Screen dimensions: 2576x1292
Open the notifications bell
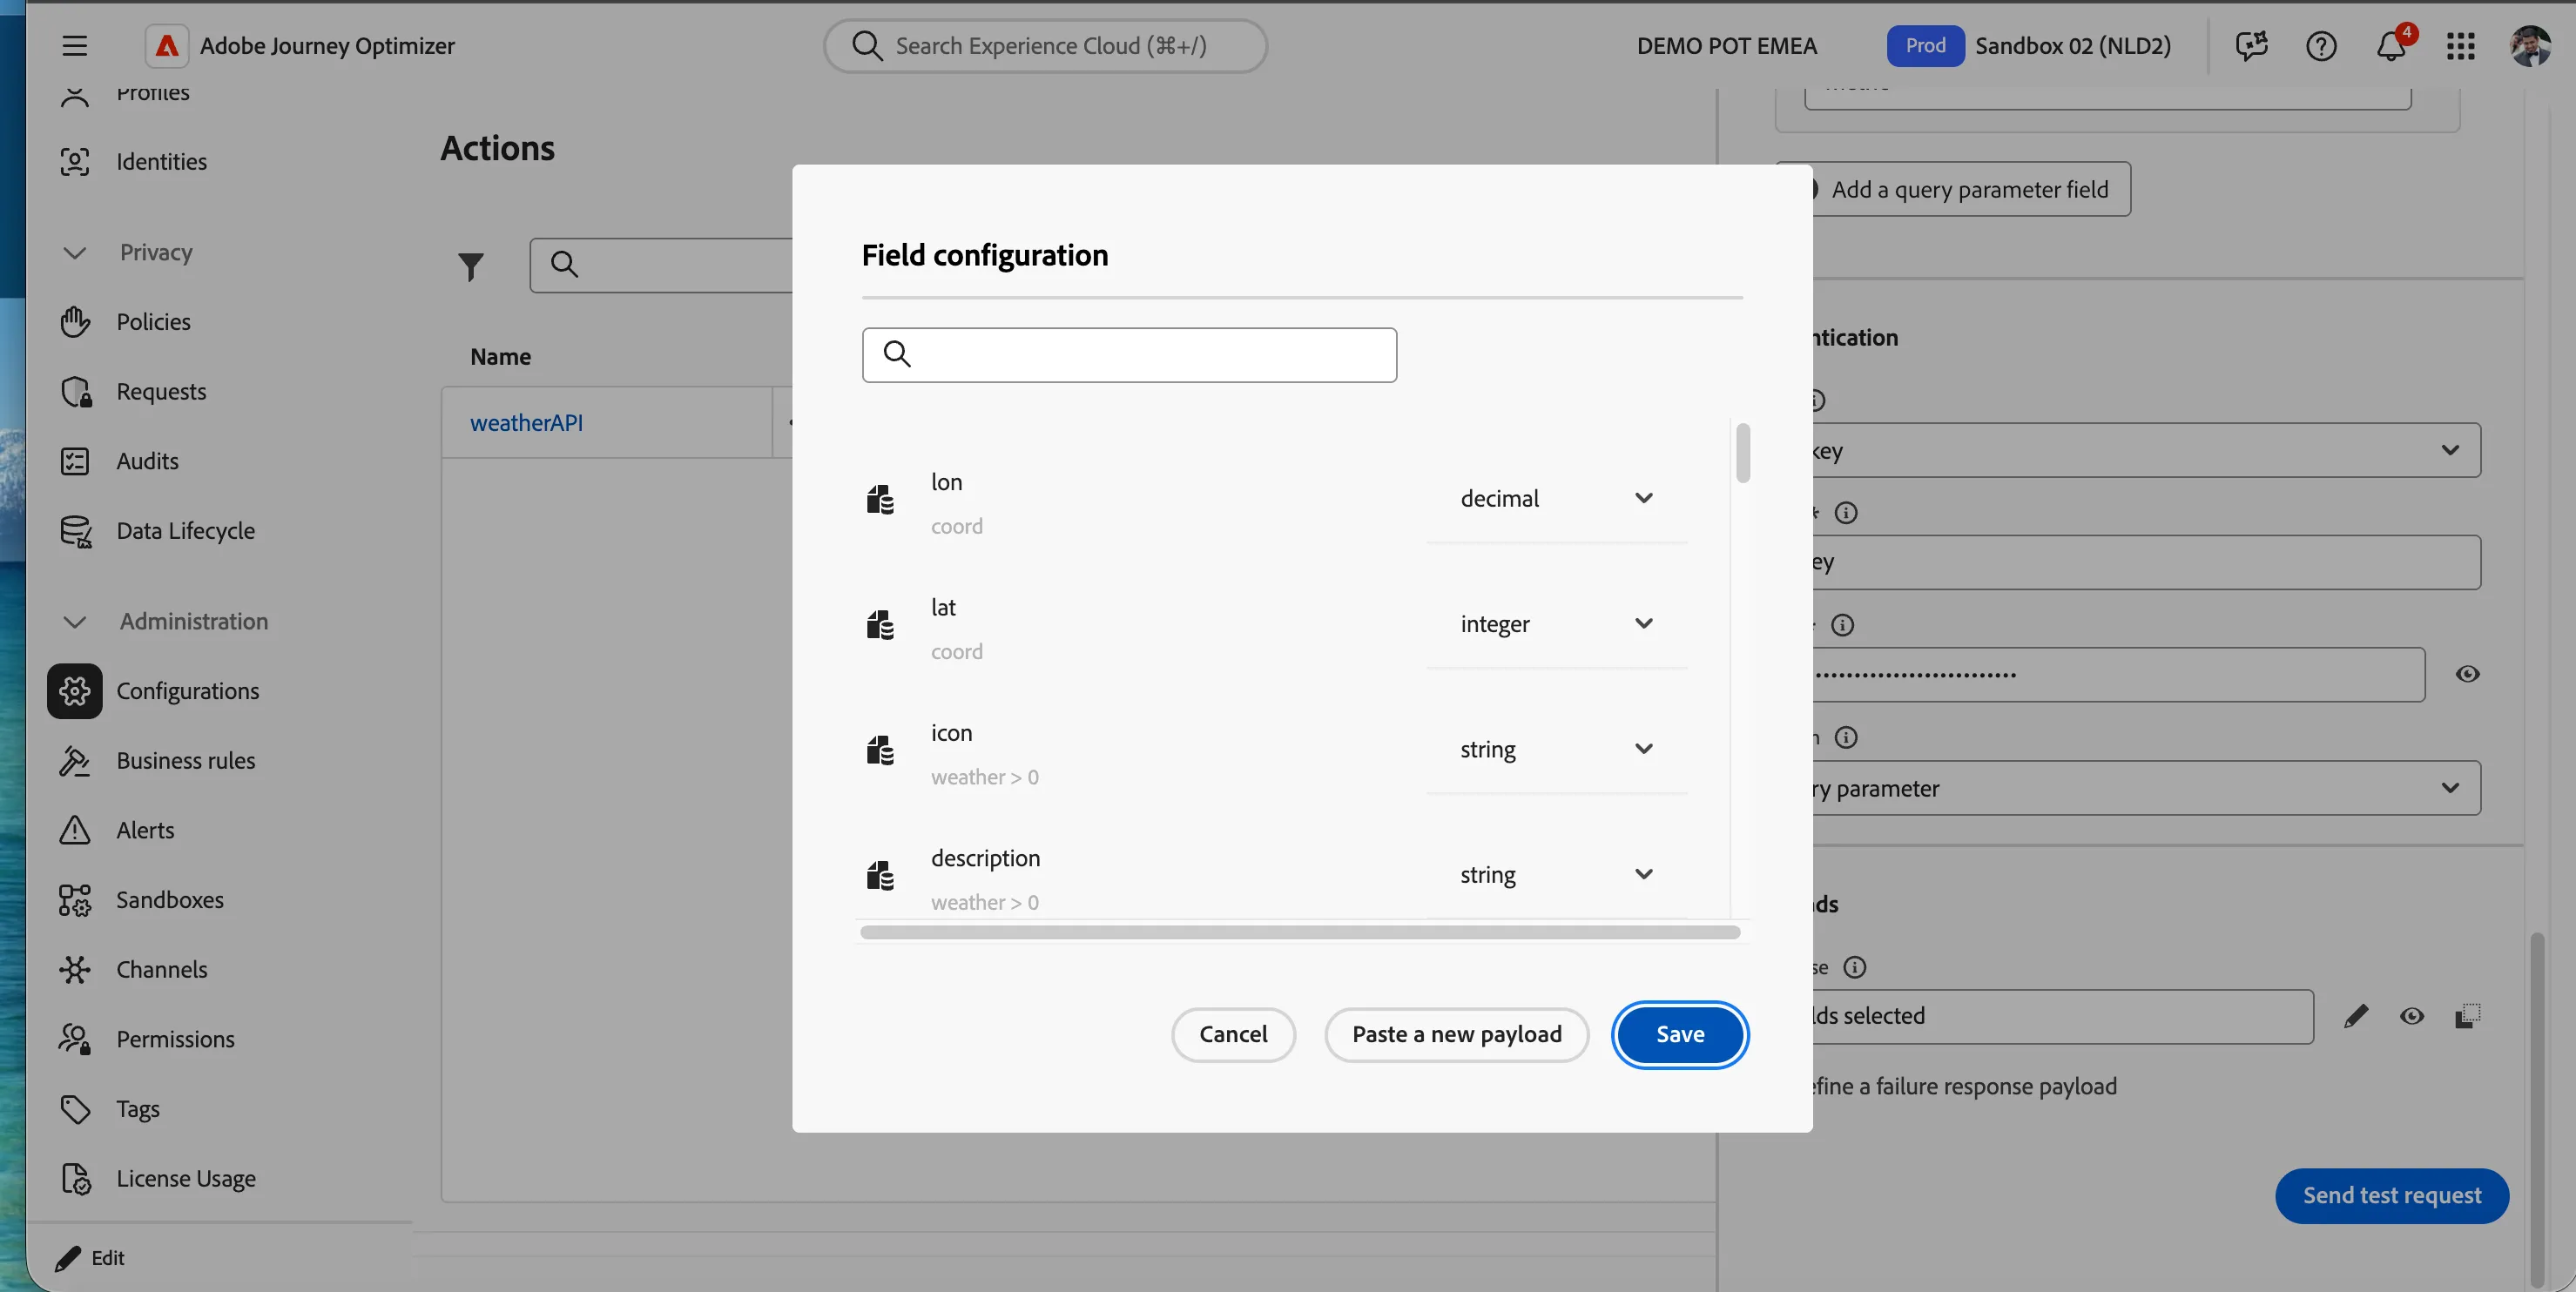[x=2391, y=46]
